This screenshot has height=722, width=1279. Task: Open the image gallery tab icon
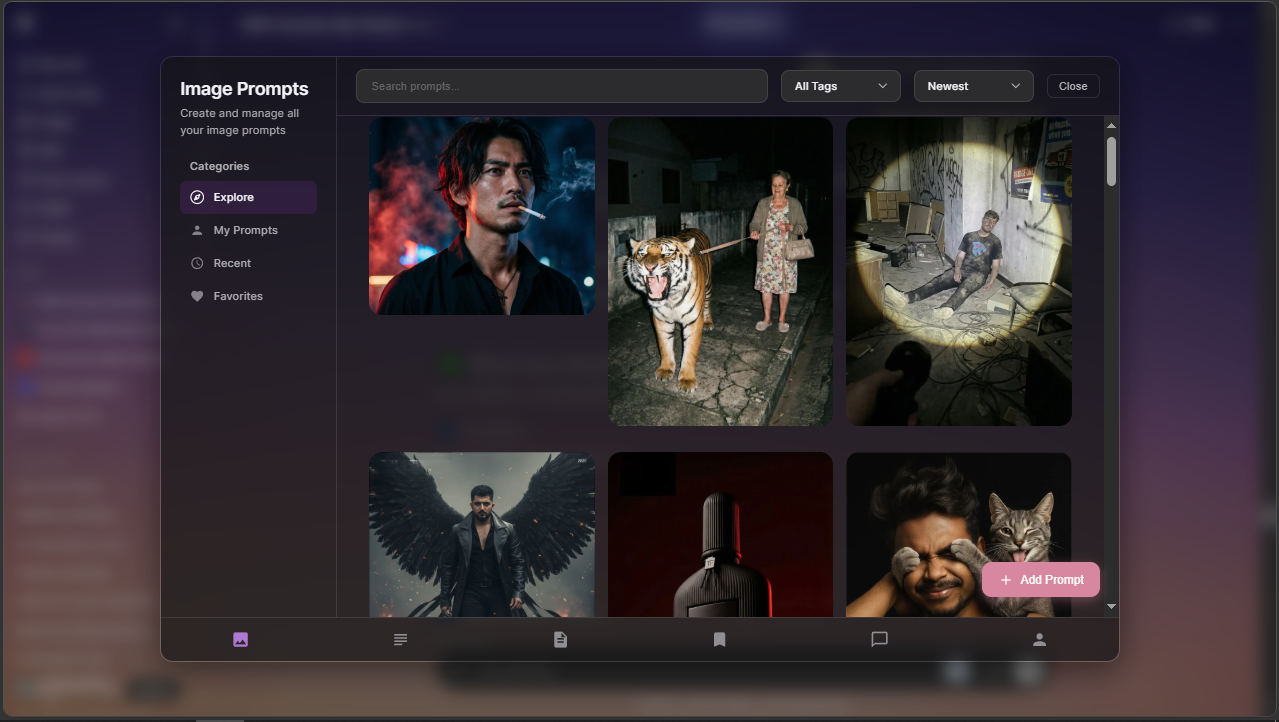click(240, 640)
